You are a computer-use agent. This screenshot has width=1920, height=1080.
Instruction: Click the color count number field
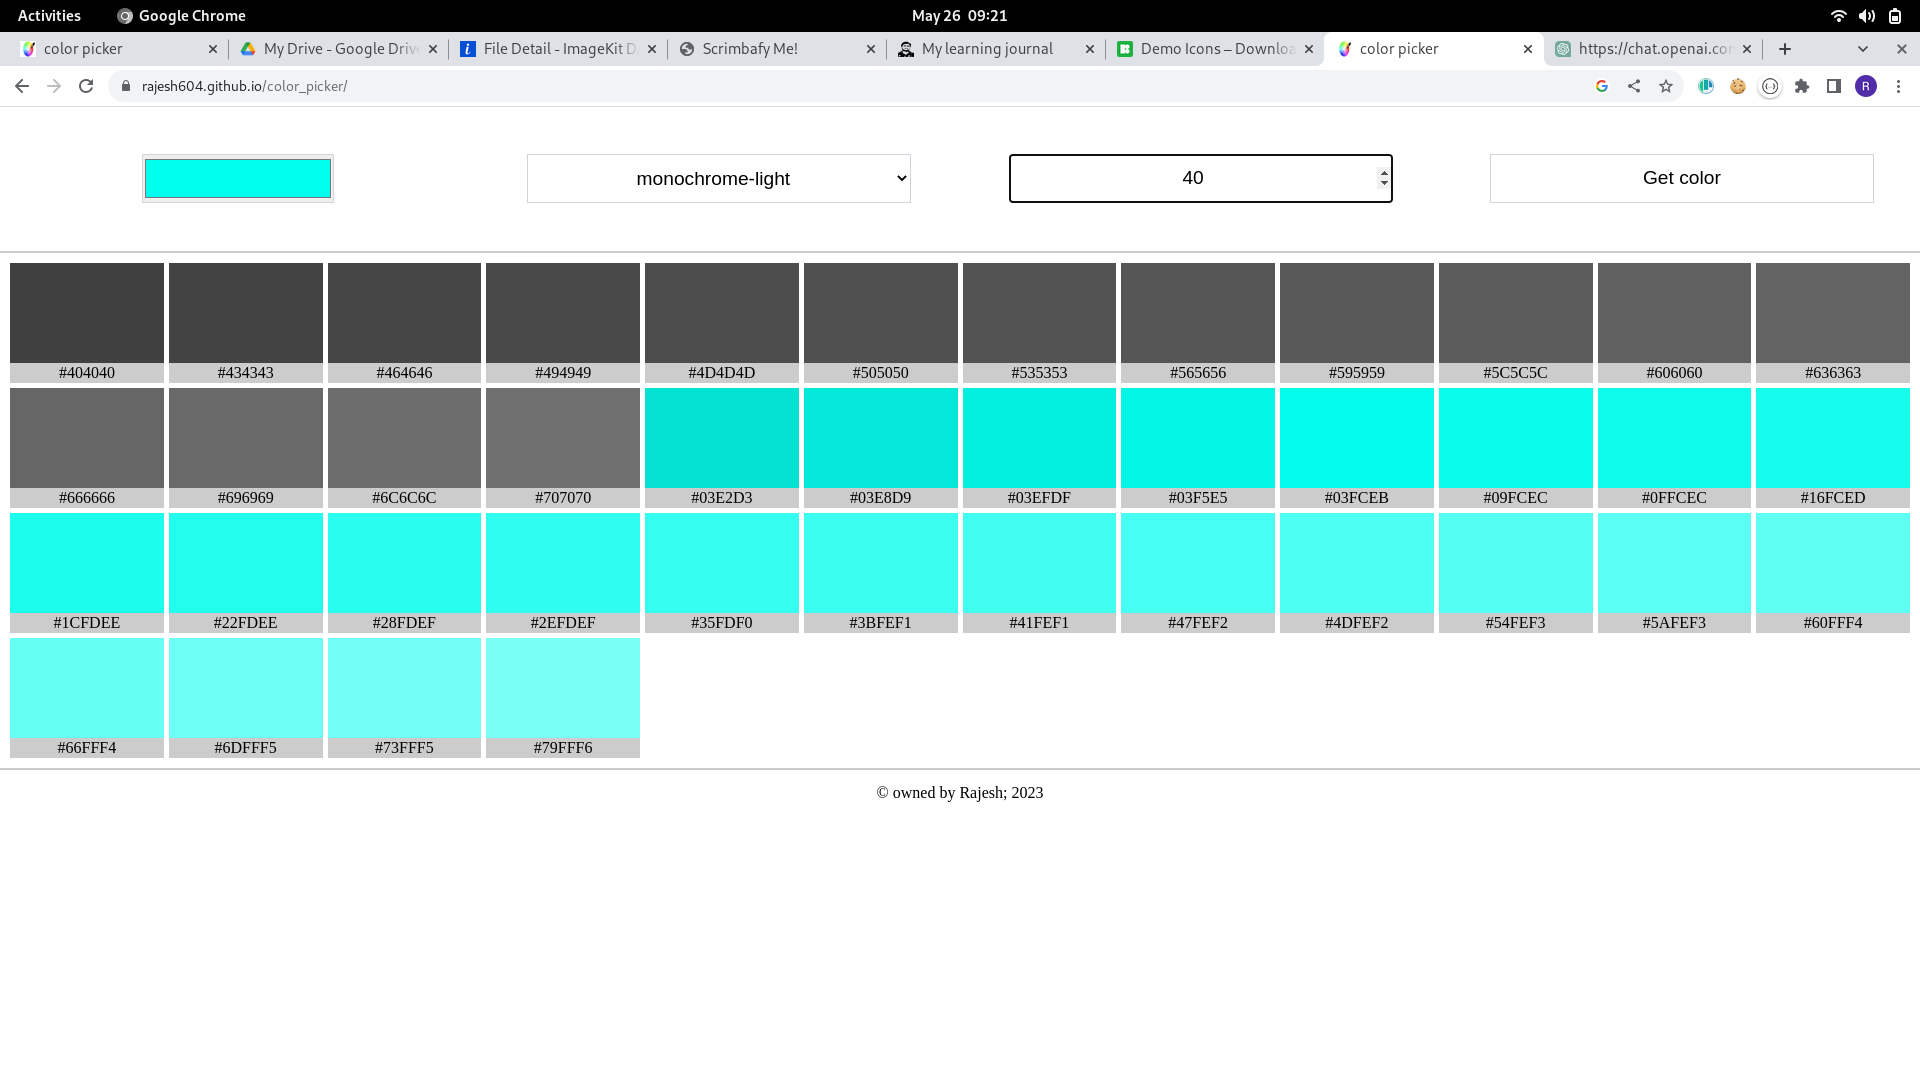click(x=1192, y=178)
